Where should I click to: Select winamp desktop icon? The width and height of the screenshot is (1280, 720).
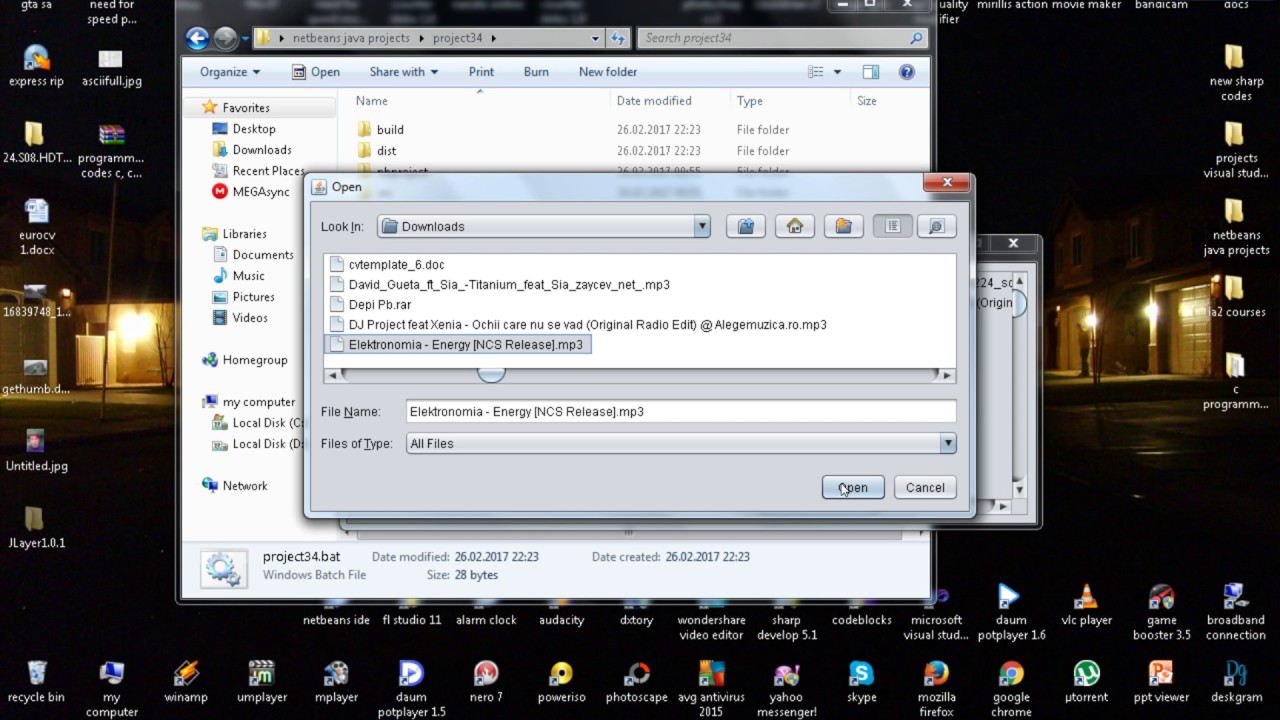[x=186, y=682]
